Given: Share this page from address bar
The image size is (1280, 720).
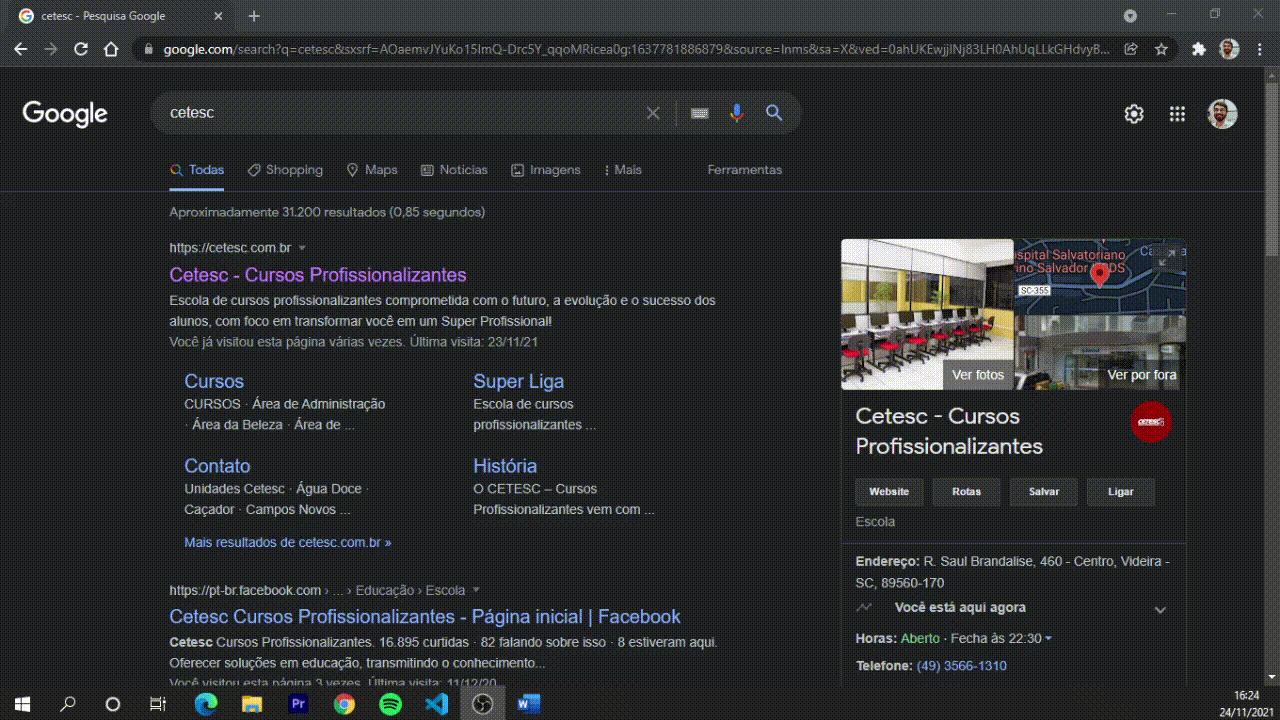Looking at the screenshot, I should (1131, 49).
